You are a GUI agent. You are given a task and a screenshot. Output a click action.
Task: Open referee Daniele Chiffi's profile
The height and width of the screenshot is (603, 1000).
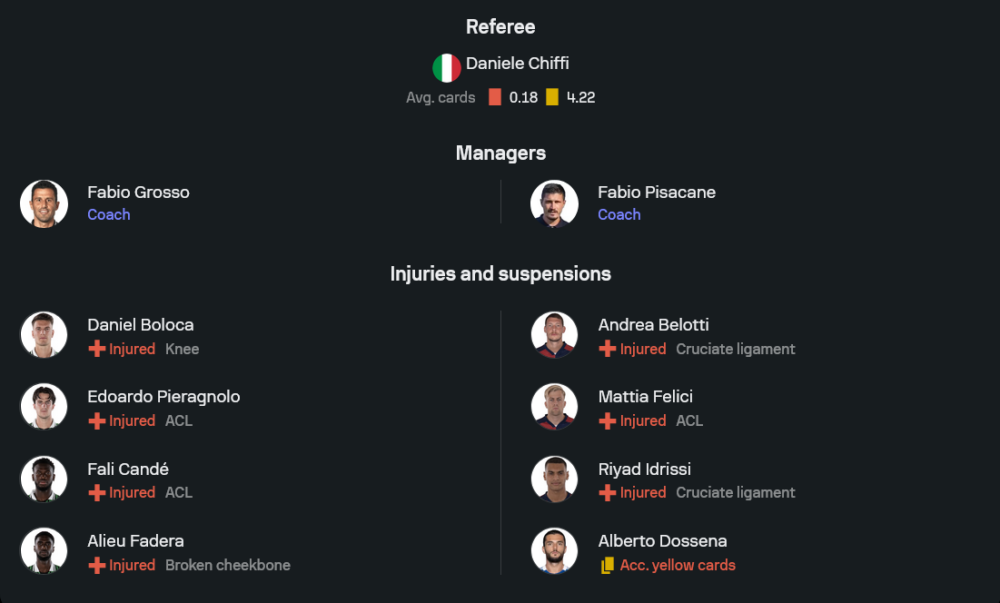(x=517, y=63)
